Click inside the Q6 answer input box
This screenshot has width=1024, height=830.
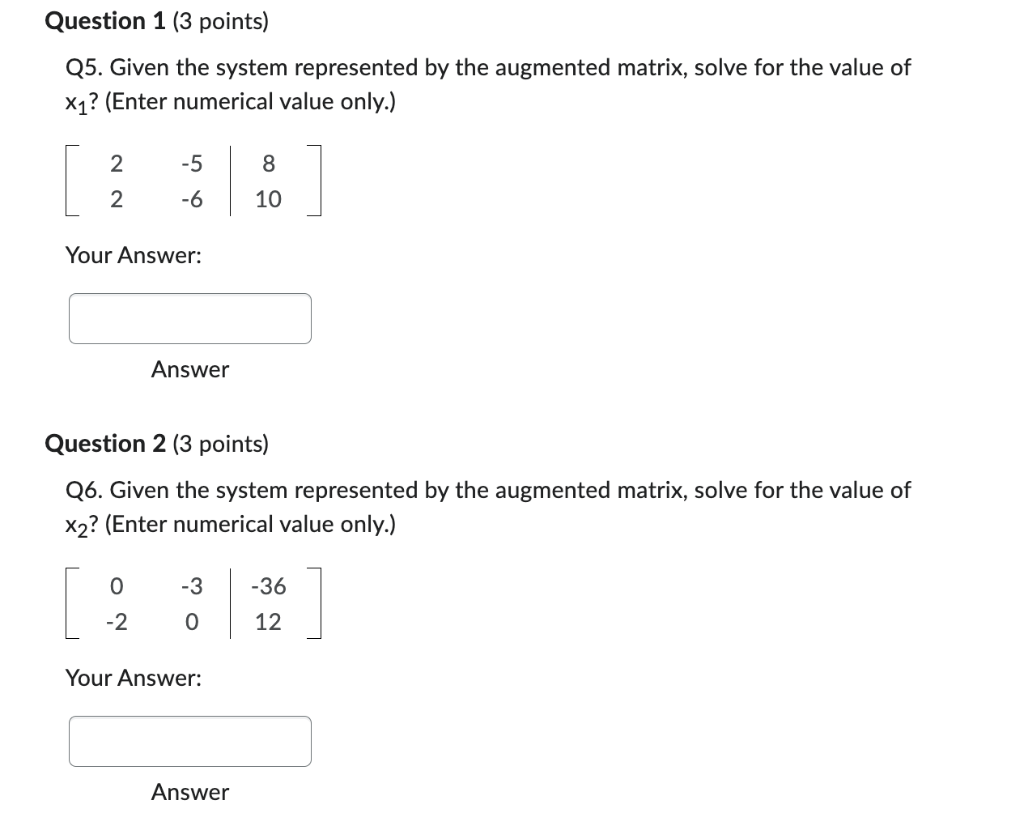coord(189,740)
